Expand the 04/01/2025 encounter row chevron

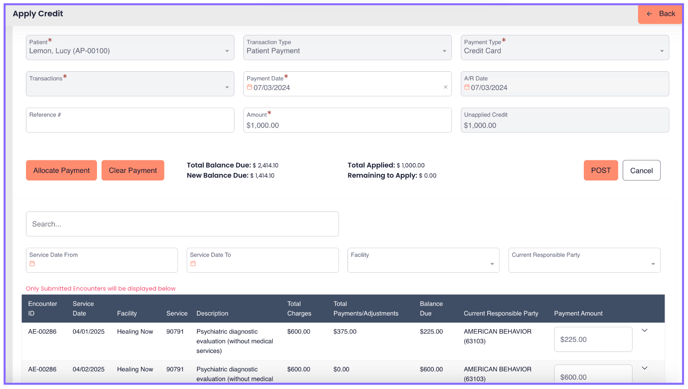tap(645, 331)
